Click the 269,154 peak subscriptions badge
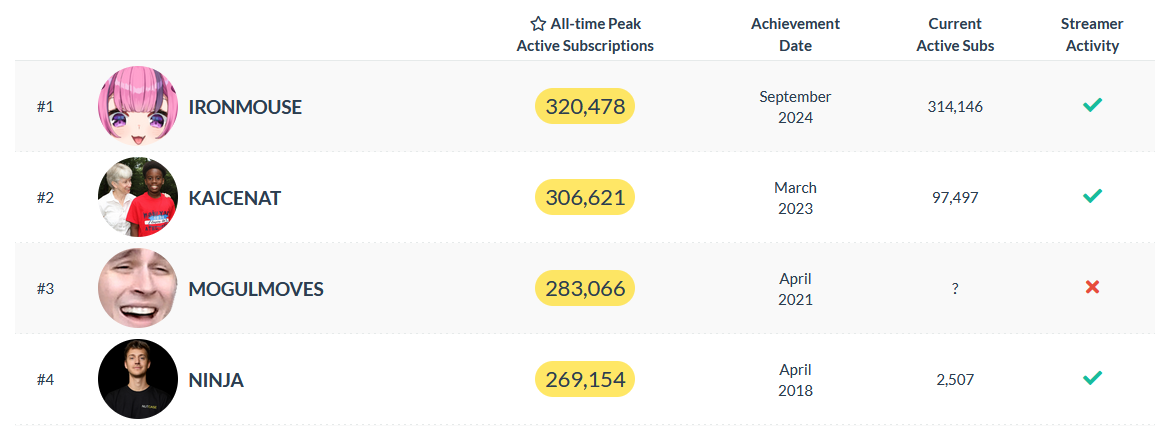The height and width of the screenshot is (426, 1176). coord(585,380)
